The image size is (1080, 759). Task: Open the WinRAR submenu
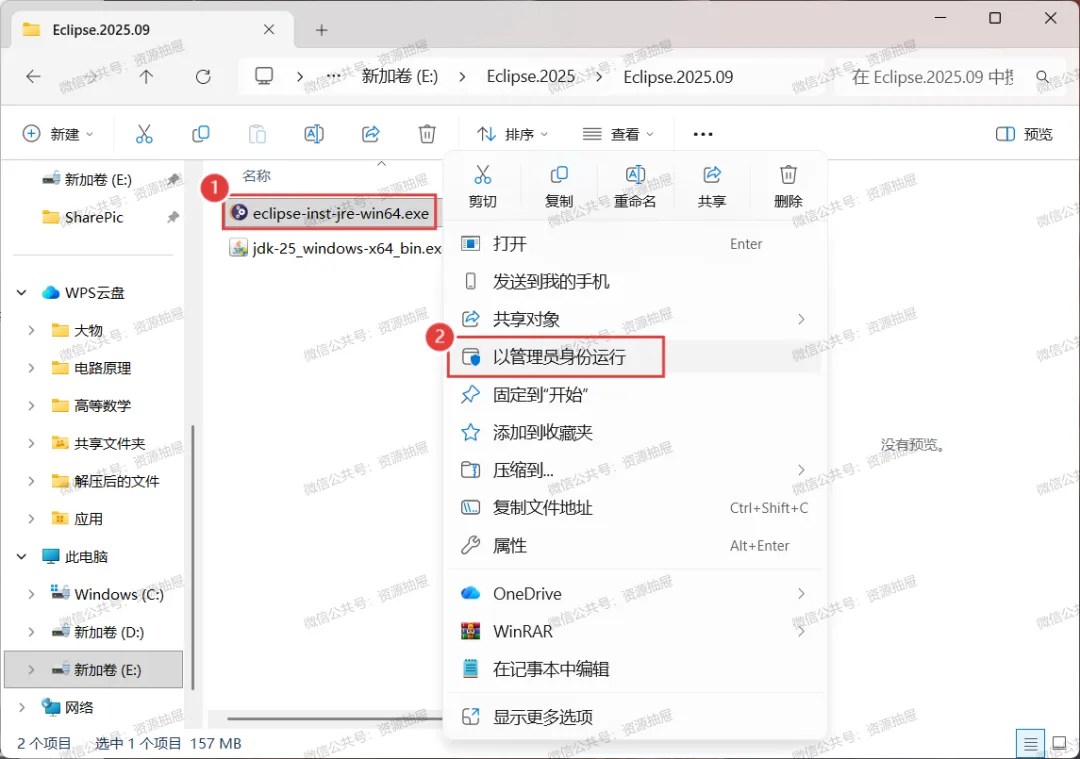634,632
